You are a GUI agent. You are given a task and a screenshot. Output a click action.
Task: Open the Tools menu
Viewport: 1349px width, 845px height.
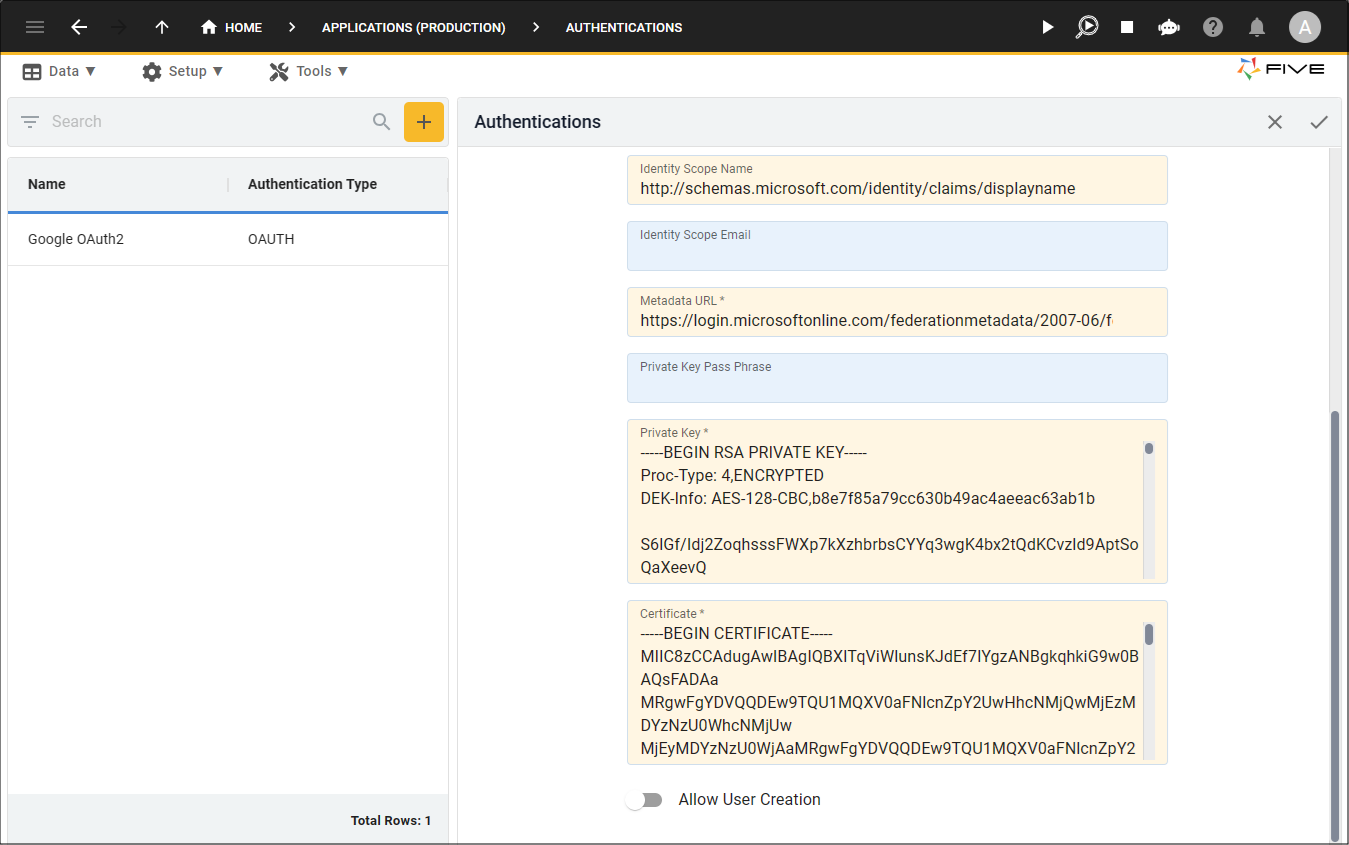[309, 71]
